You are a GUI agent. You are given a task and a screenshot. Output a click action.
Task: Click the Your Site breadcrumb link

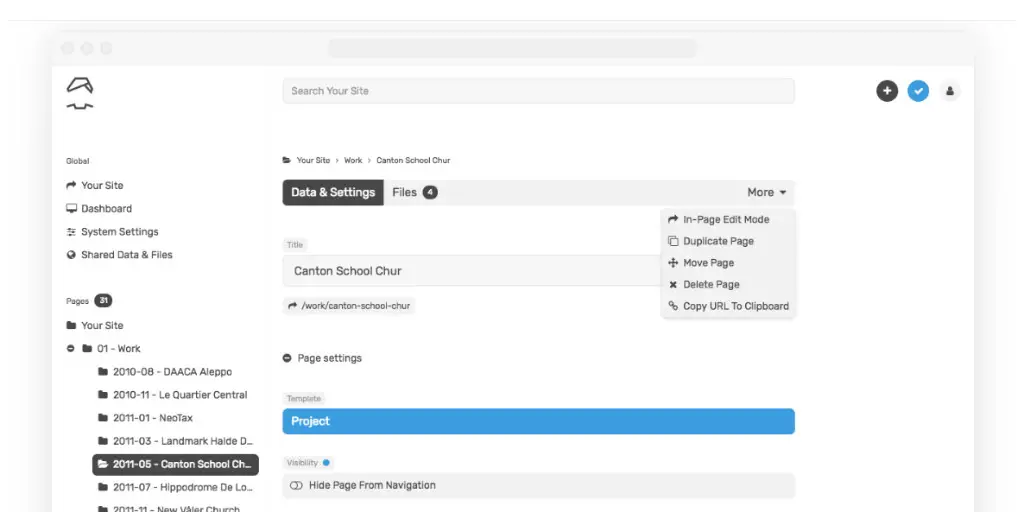point(313,160)
